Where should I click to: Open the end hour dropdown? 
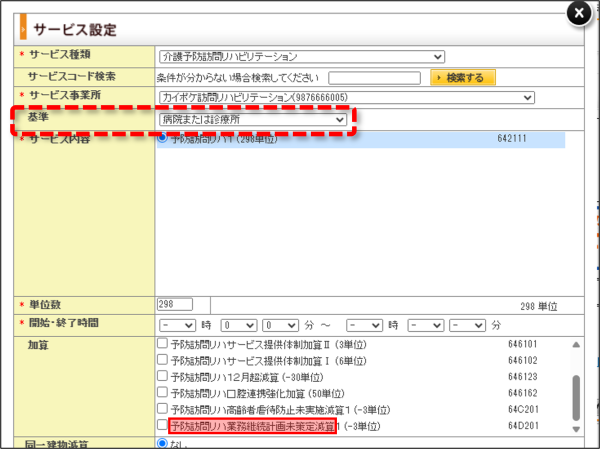coord(364,325)
